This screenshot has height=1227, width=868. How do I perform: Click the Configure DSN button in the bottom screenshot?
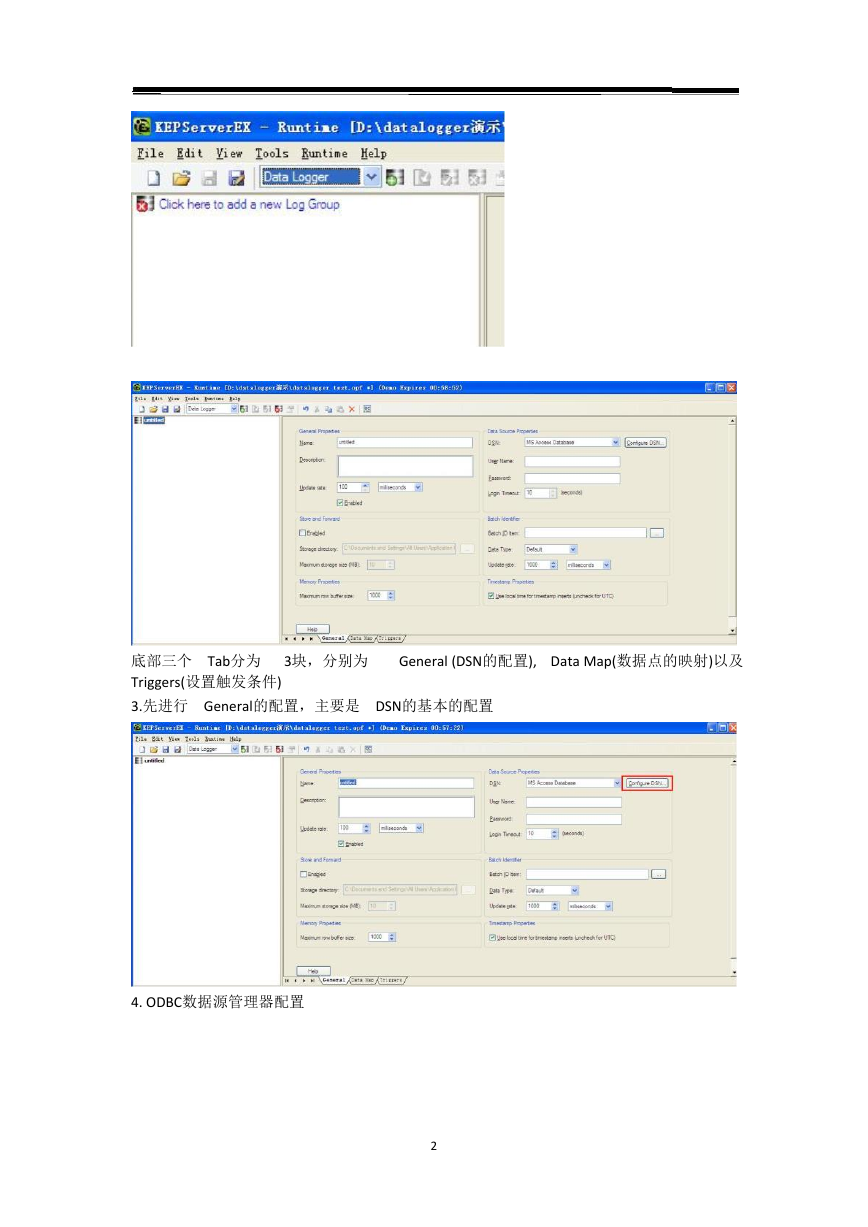tap(648, 783)
